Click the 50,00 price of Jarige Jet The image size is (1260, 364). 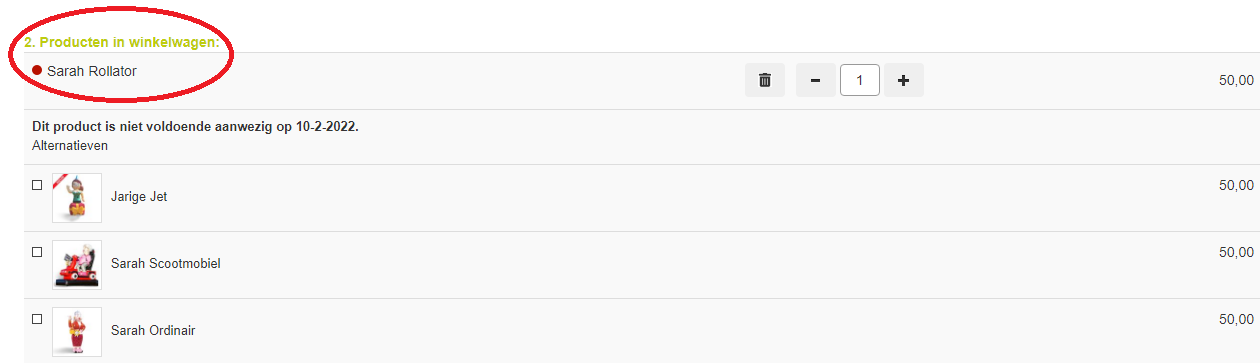coord(1236,185)
